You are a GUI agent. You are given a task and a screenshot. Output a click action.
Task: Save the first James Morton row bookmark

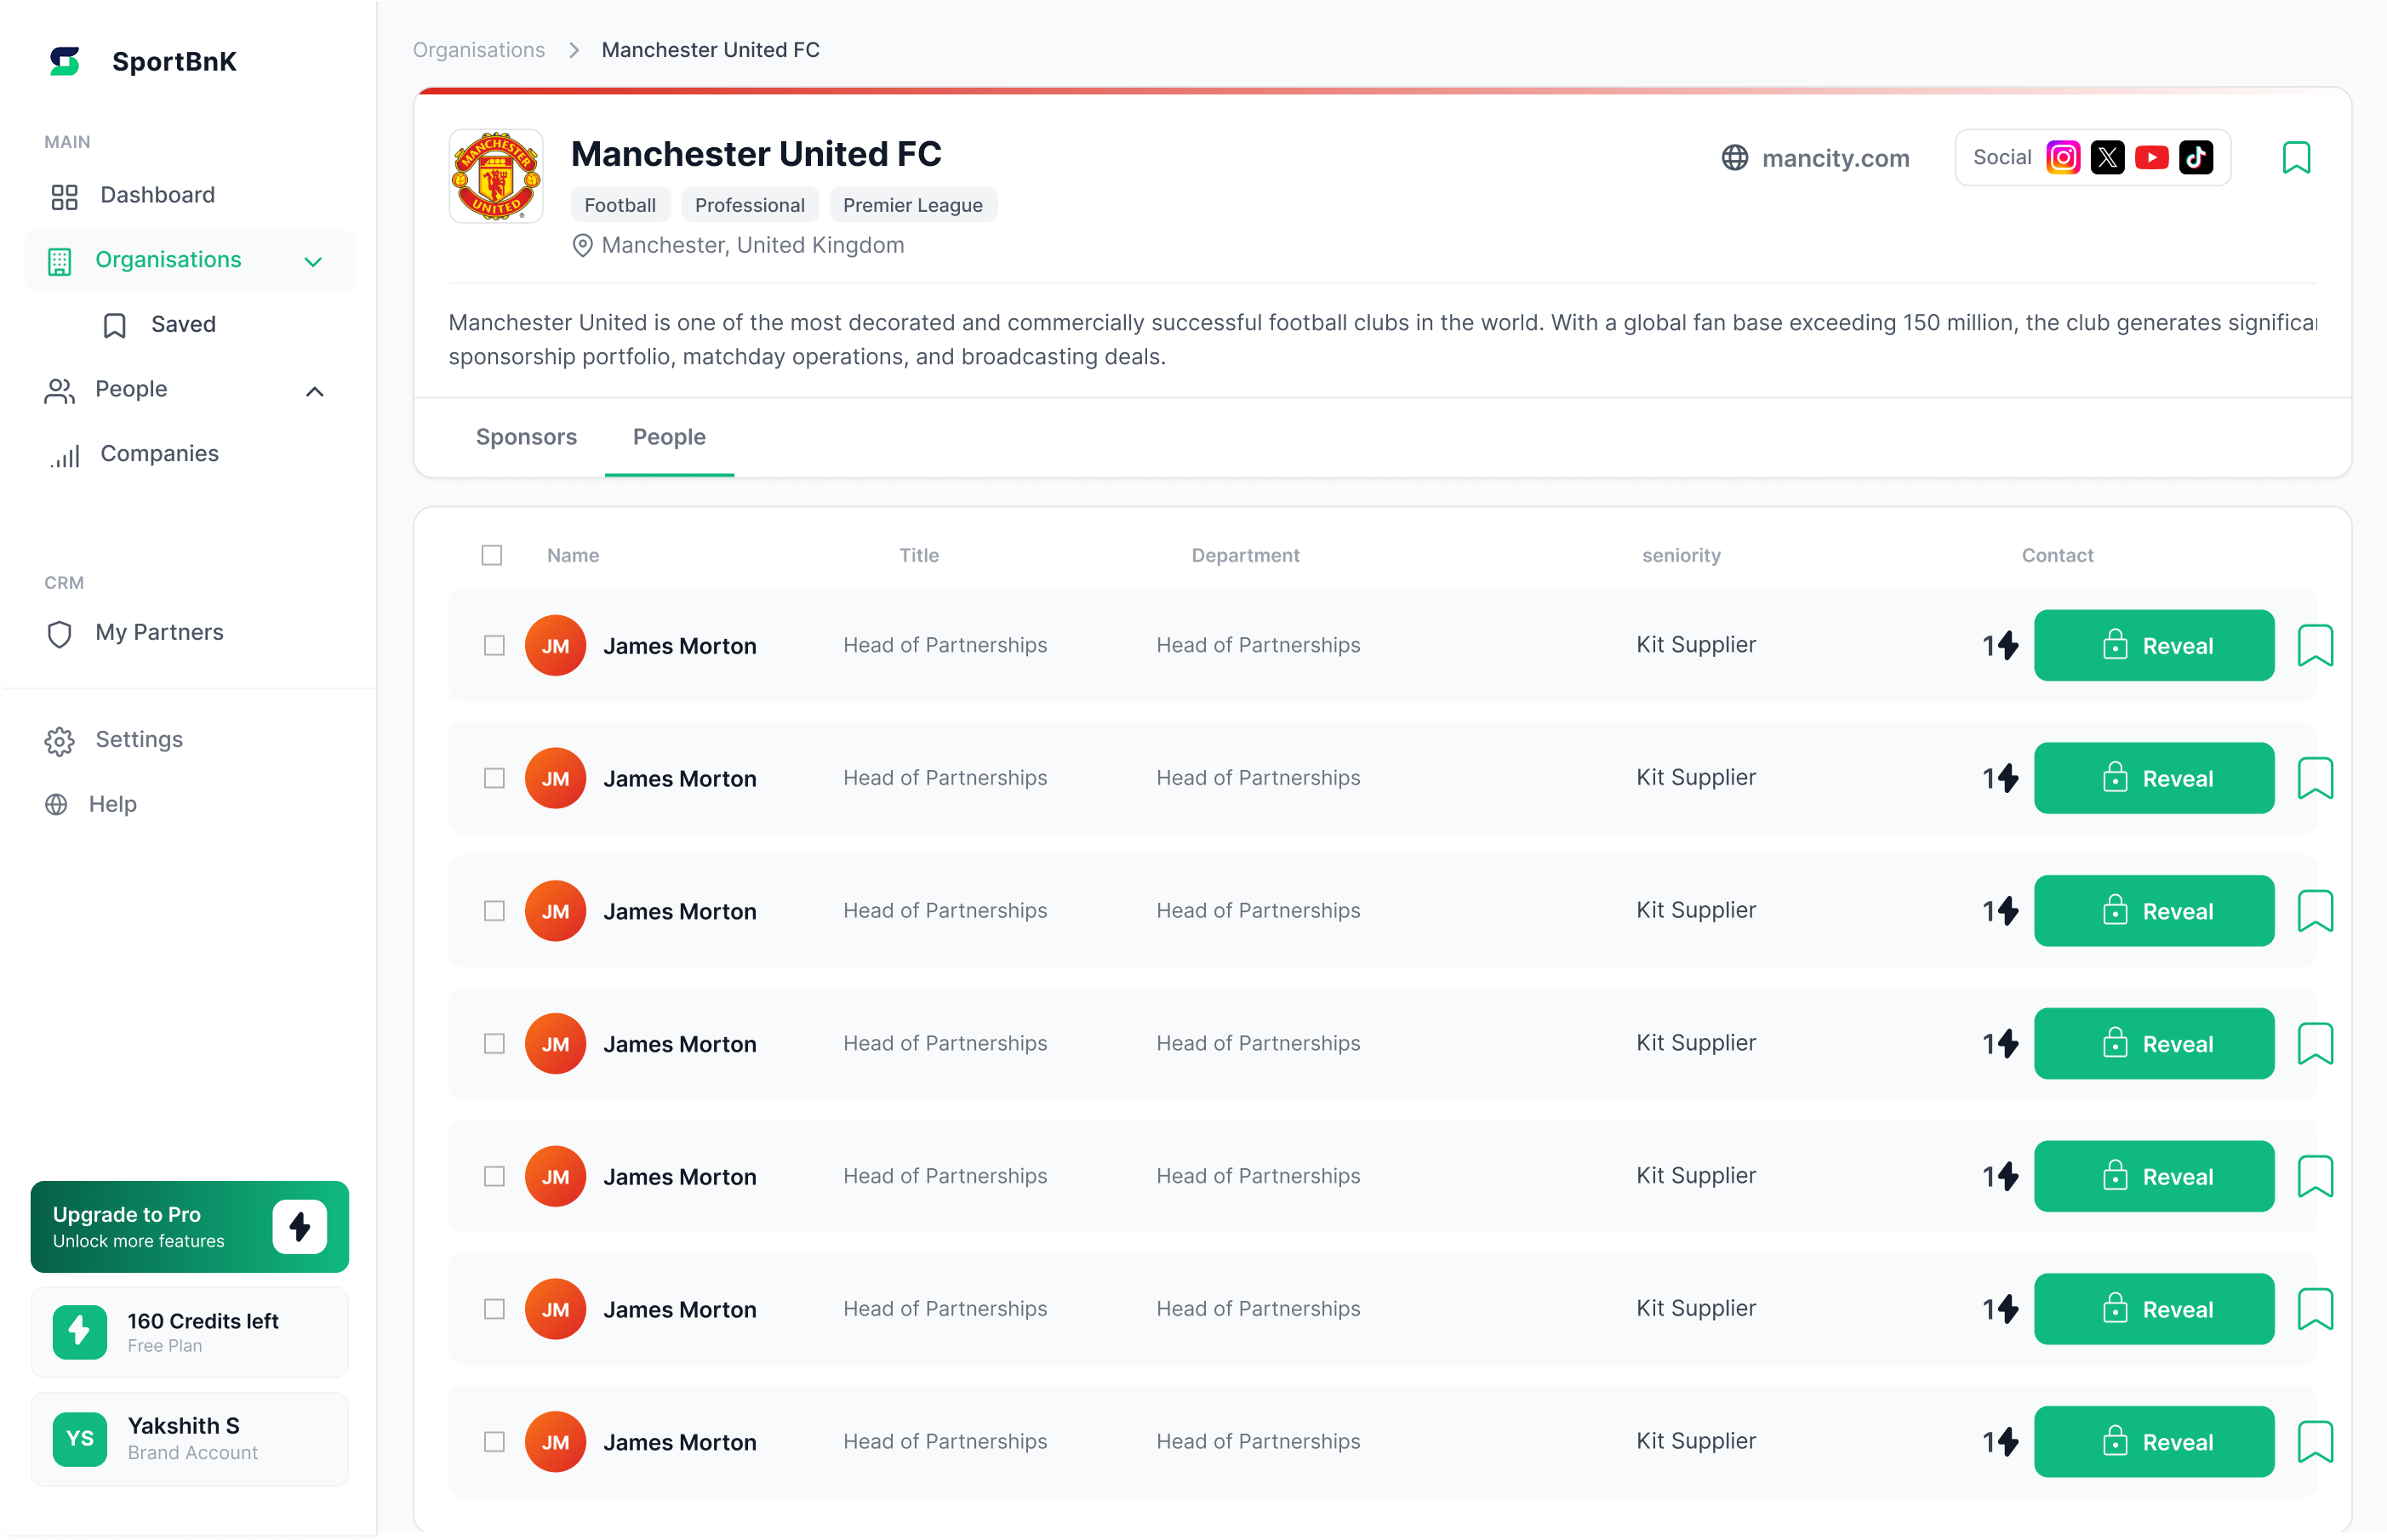(2314, 645)
